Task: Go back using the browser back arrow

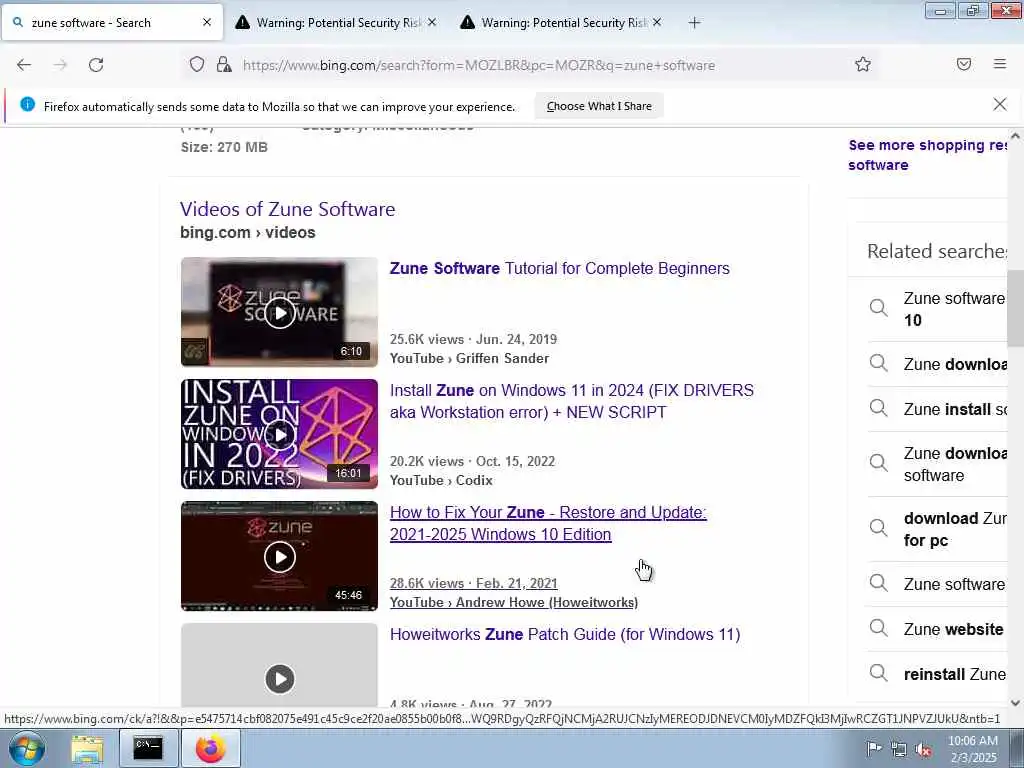Action: coord(24,65)
